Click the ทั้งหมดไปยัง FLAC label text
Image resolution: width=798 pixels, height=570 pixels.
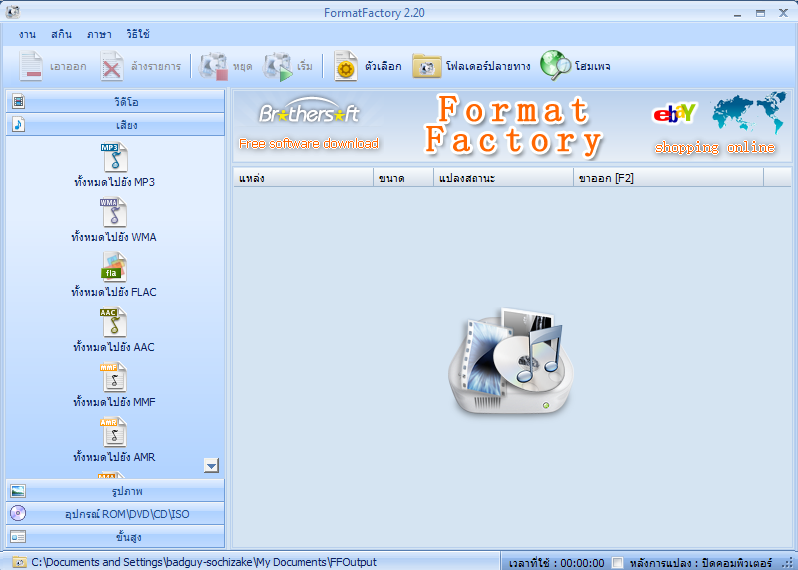pos(114,292)
